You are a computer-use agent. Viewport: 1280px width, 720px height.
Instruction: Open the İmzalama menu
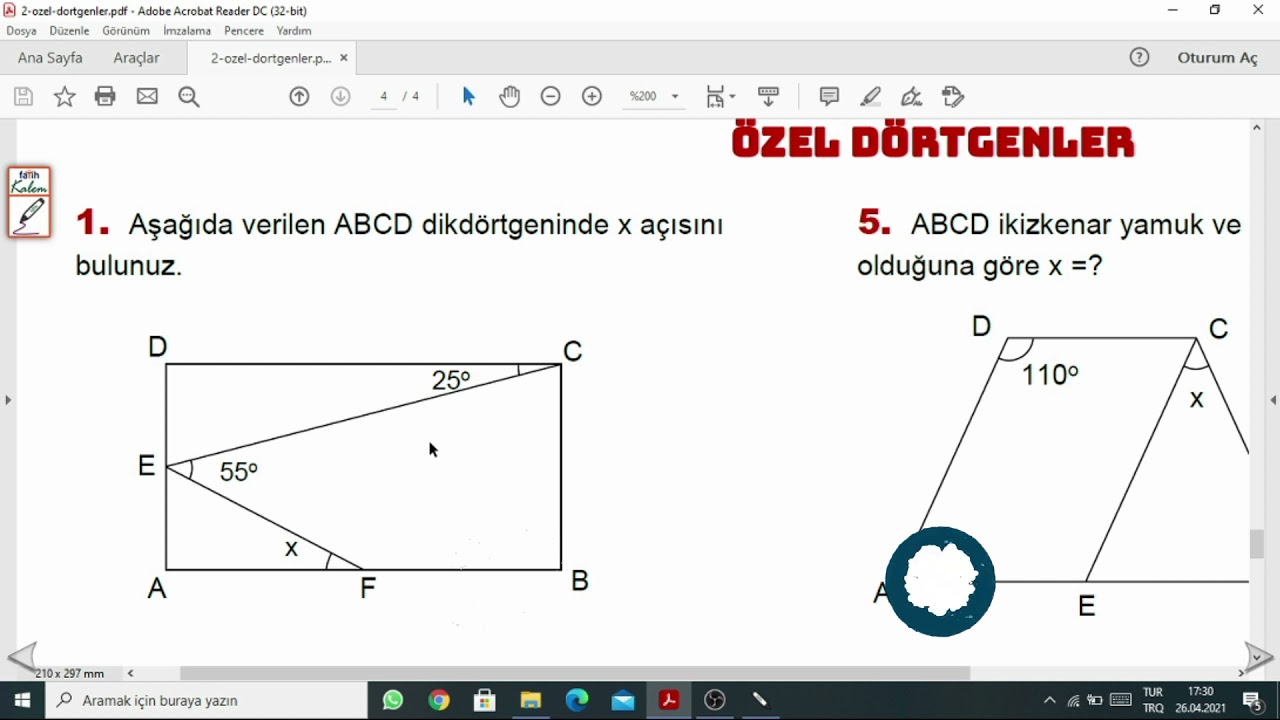[x=187, y=31]
